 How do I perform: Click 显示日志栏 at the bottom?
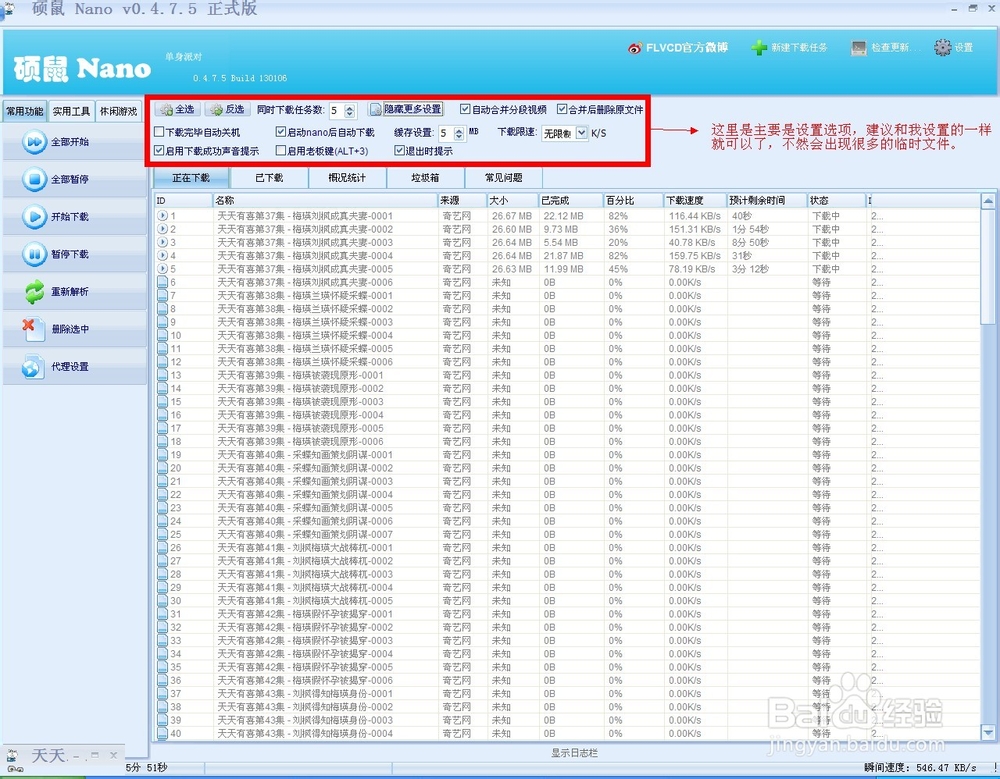click(574, 753)
